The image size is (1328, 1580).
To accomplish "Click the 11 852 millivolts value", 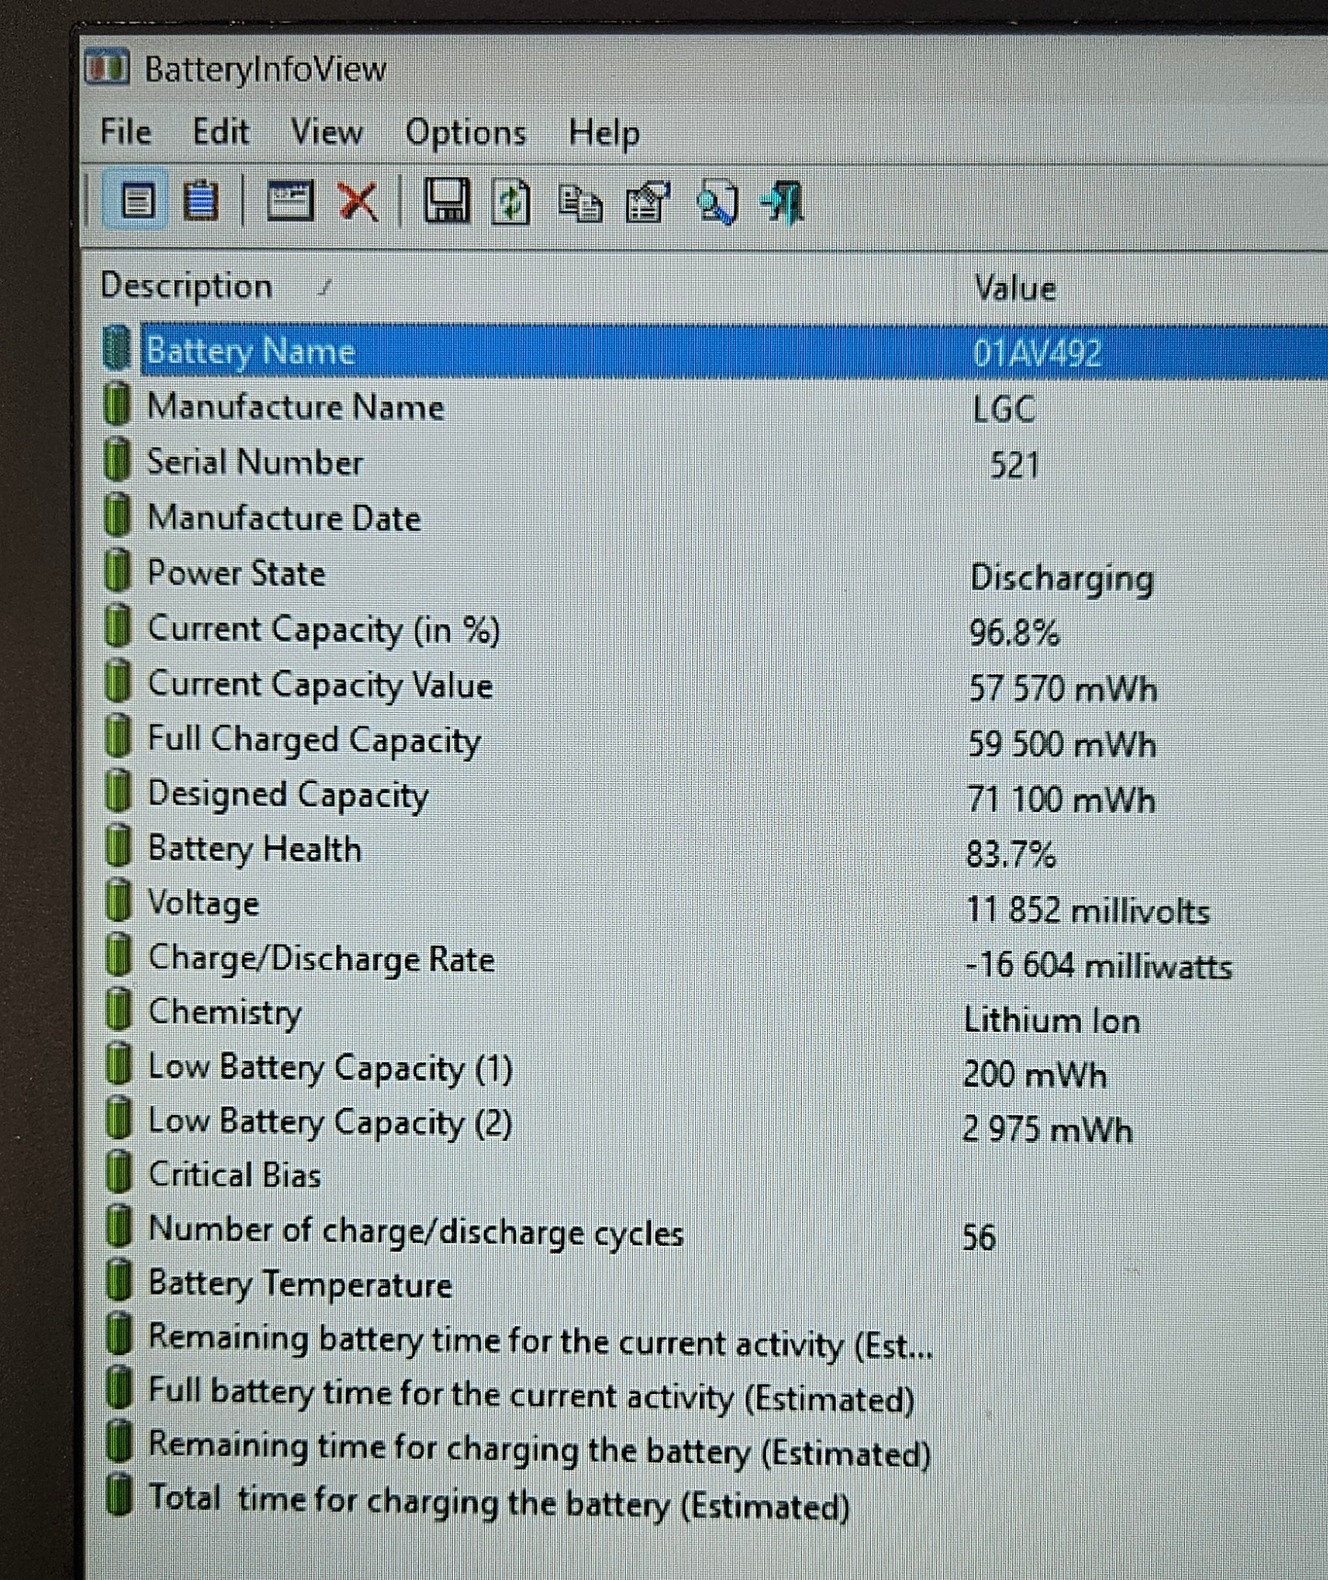I will click(x=1087, y=910).
